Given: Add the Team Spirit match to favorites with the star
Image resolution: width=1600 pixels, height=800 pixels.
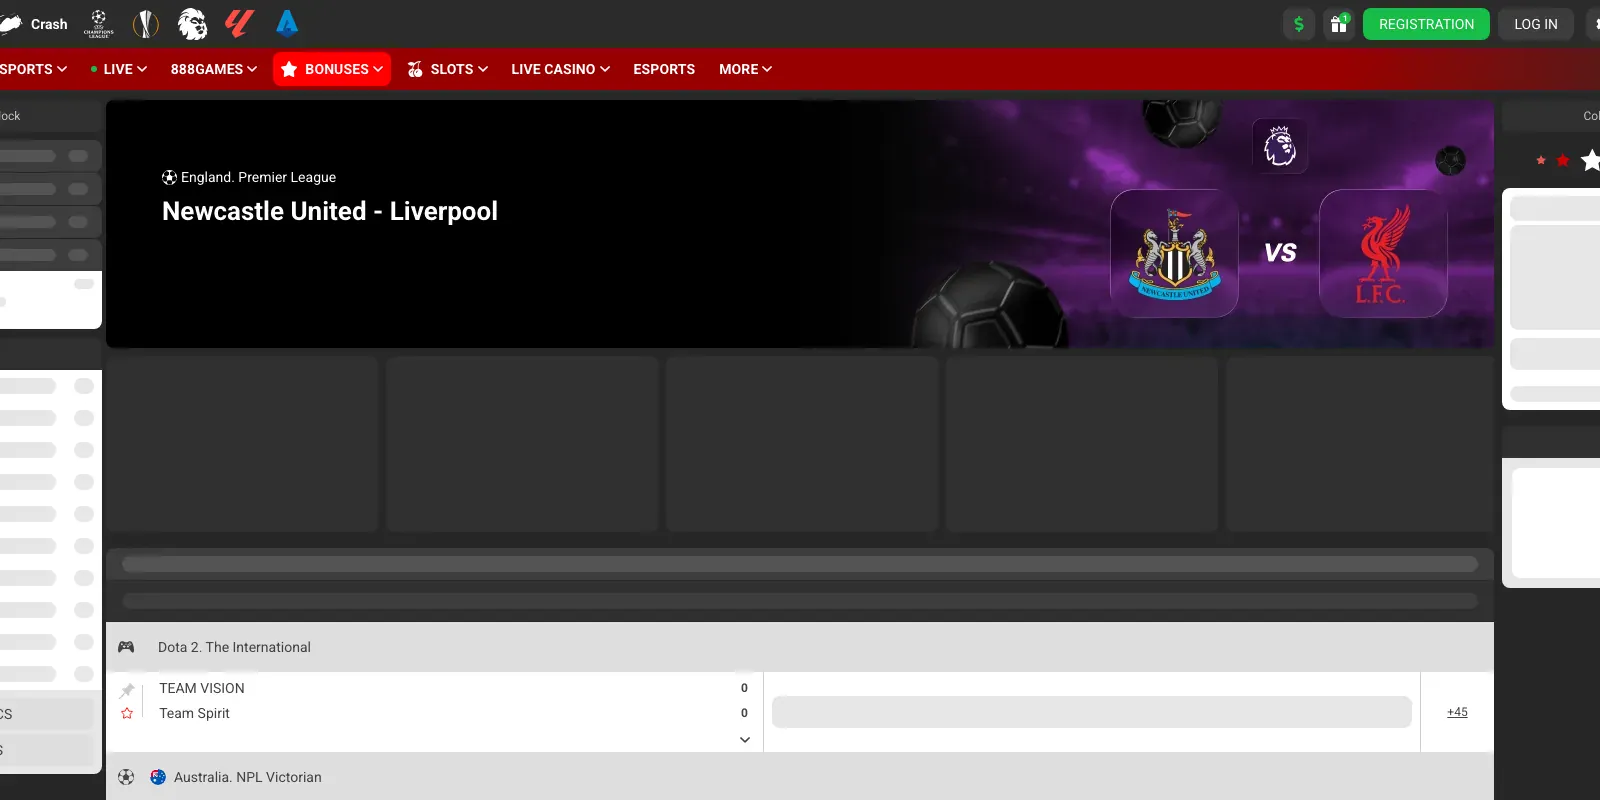Looking at the screenshot, I should pyautogui.click(x=127, y=713).
